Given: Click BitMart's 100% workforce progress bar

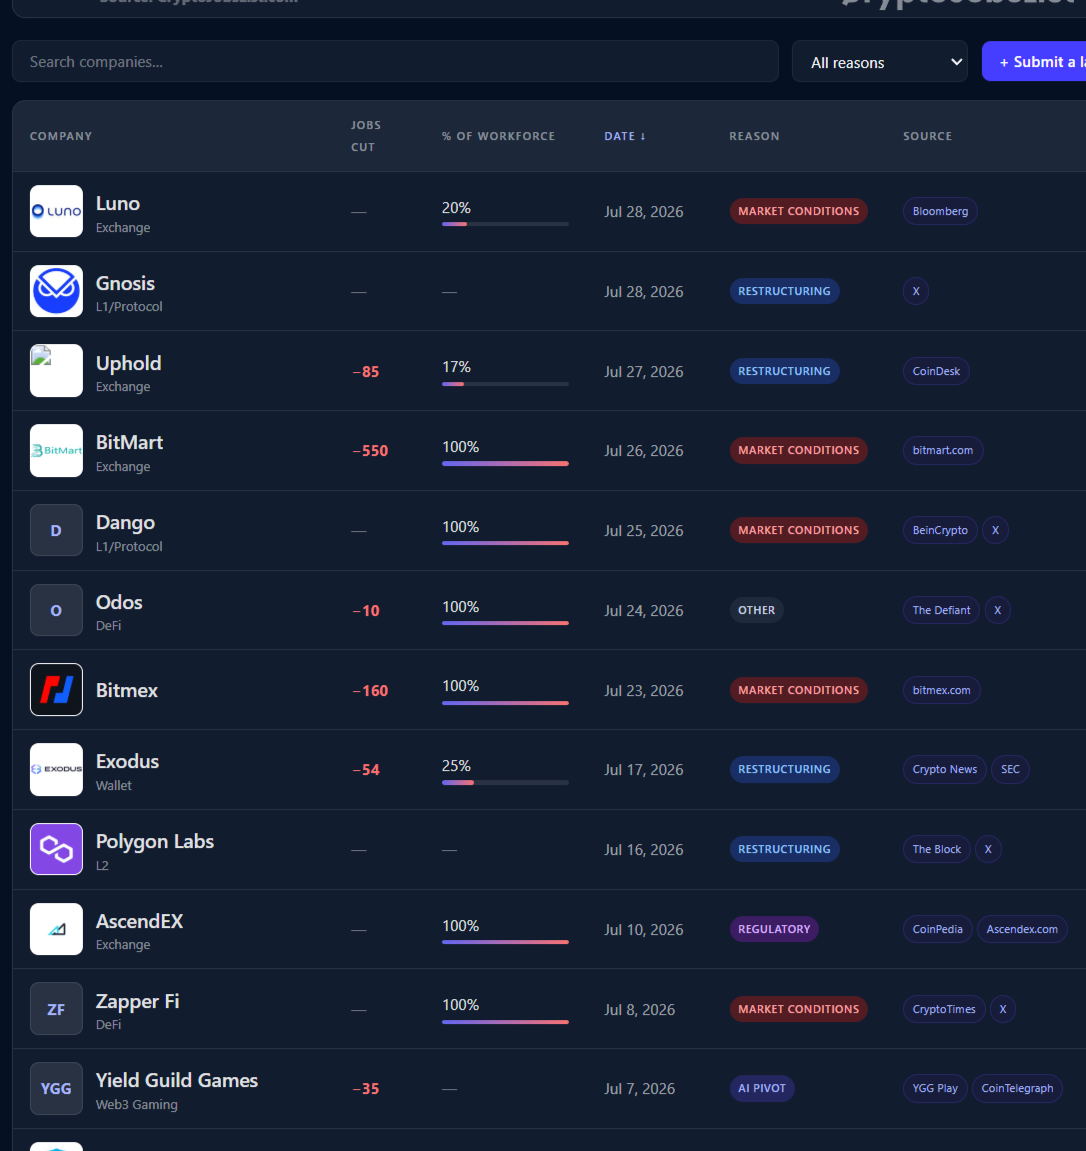Looking at the screenshot, I should point(505,463).
